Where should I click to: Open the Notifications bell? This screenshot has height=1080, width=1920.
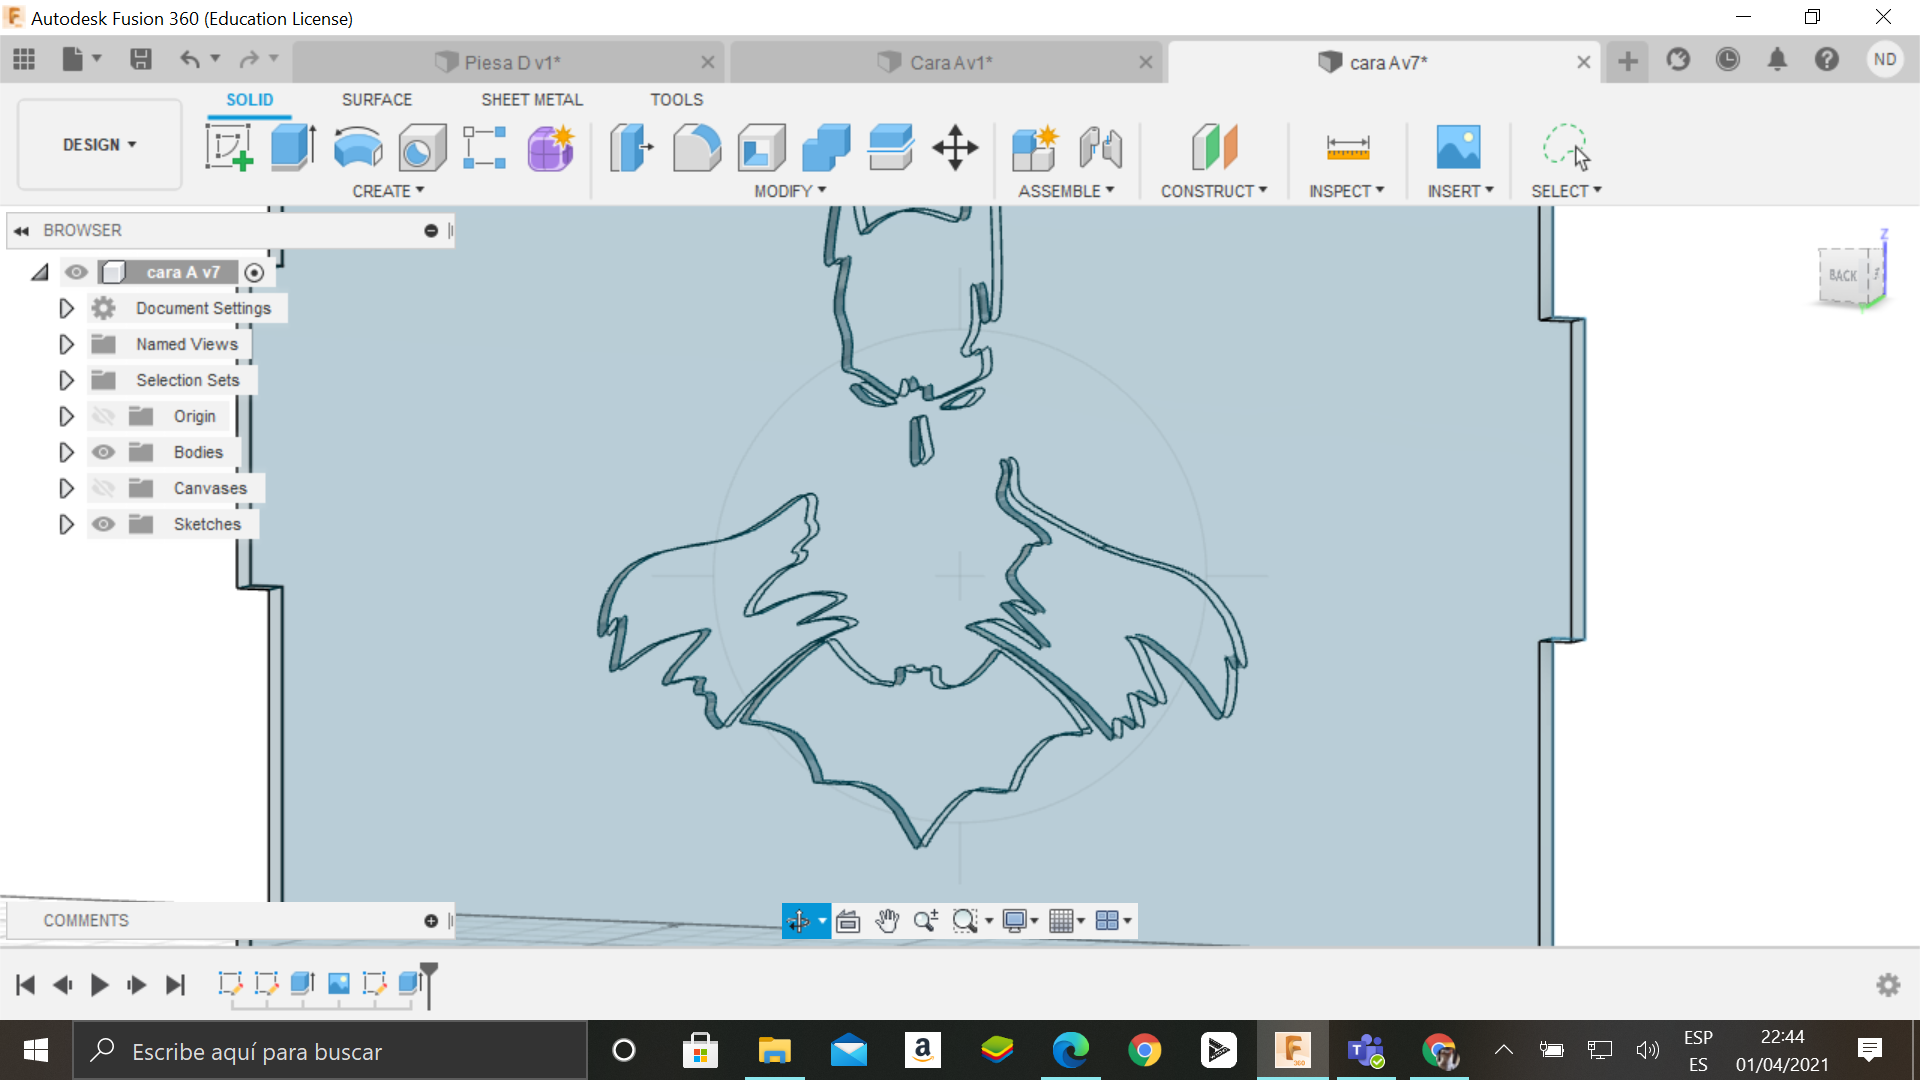point(1777,60)
